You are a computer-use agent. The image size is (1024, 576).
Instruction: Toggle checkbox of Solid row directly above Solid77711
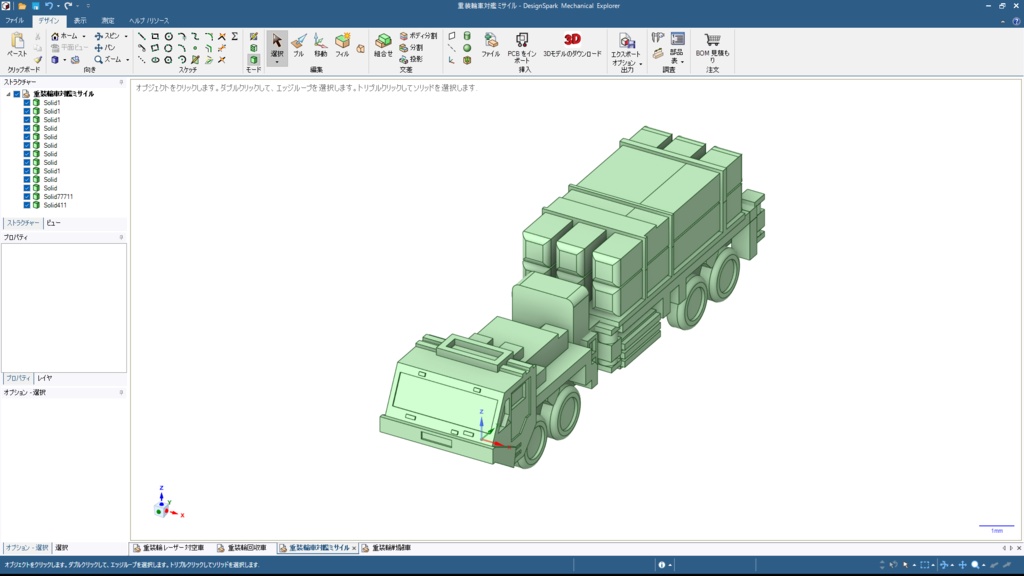point(27,188)
